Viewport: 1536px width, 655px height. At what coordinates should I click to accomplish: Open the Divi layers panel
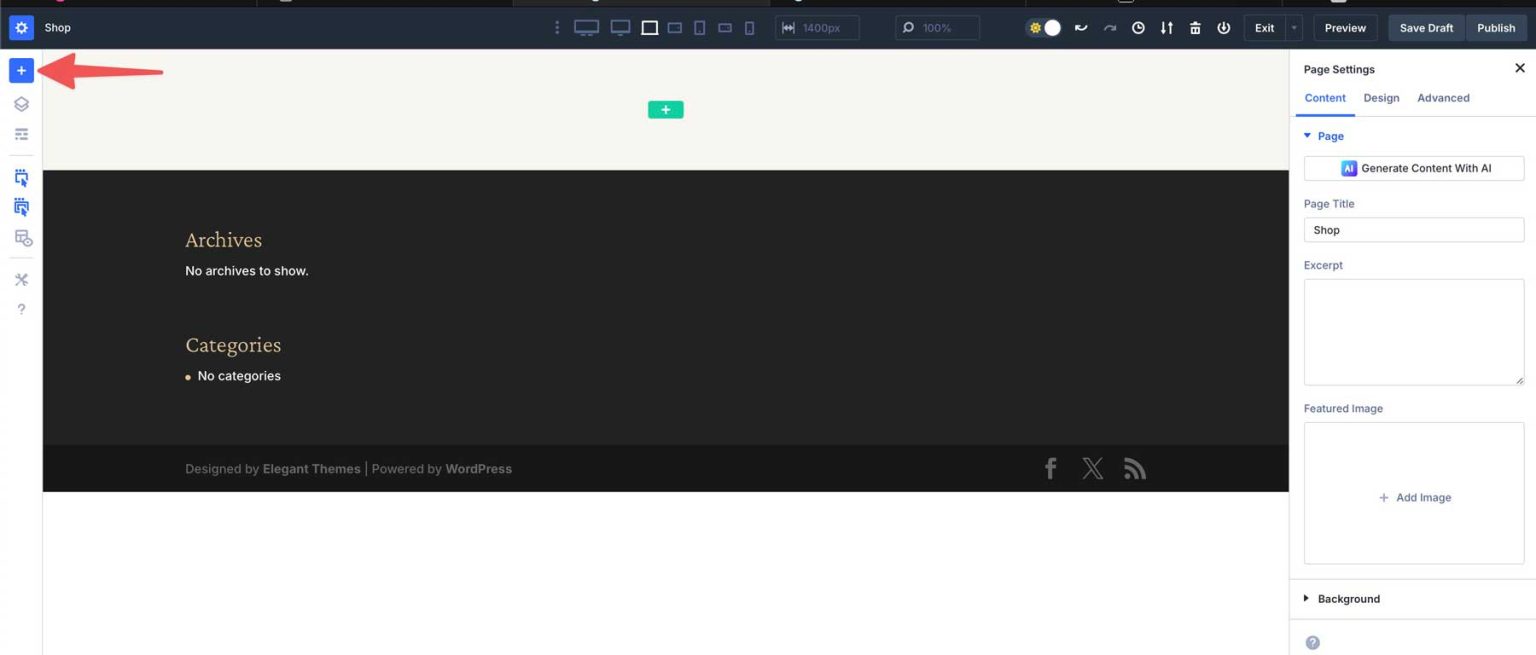(20, 103)
